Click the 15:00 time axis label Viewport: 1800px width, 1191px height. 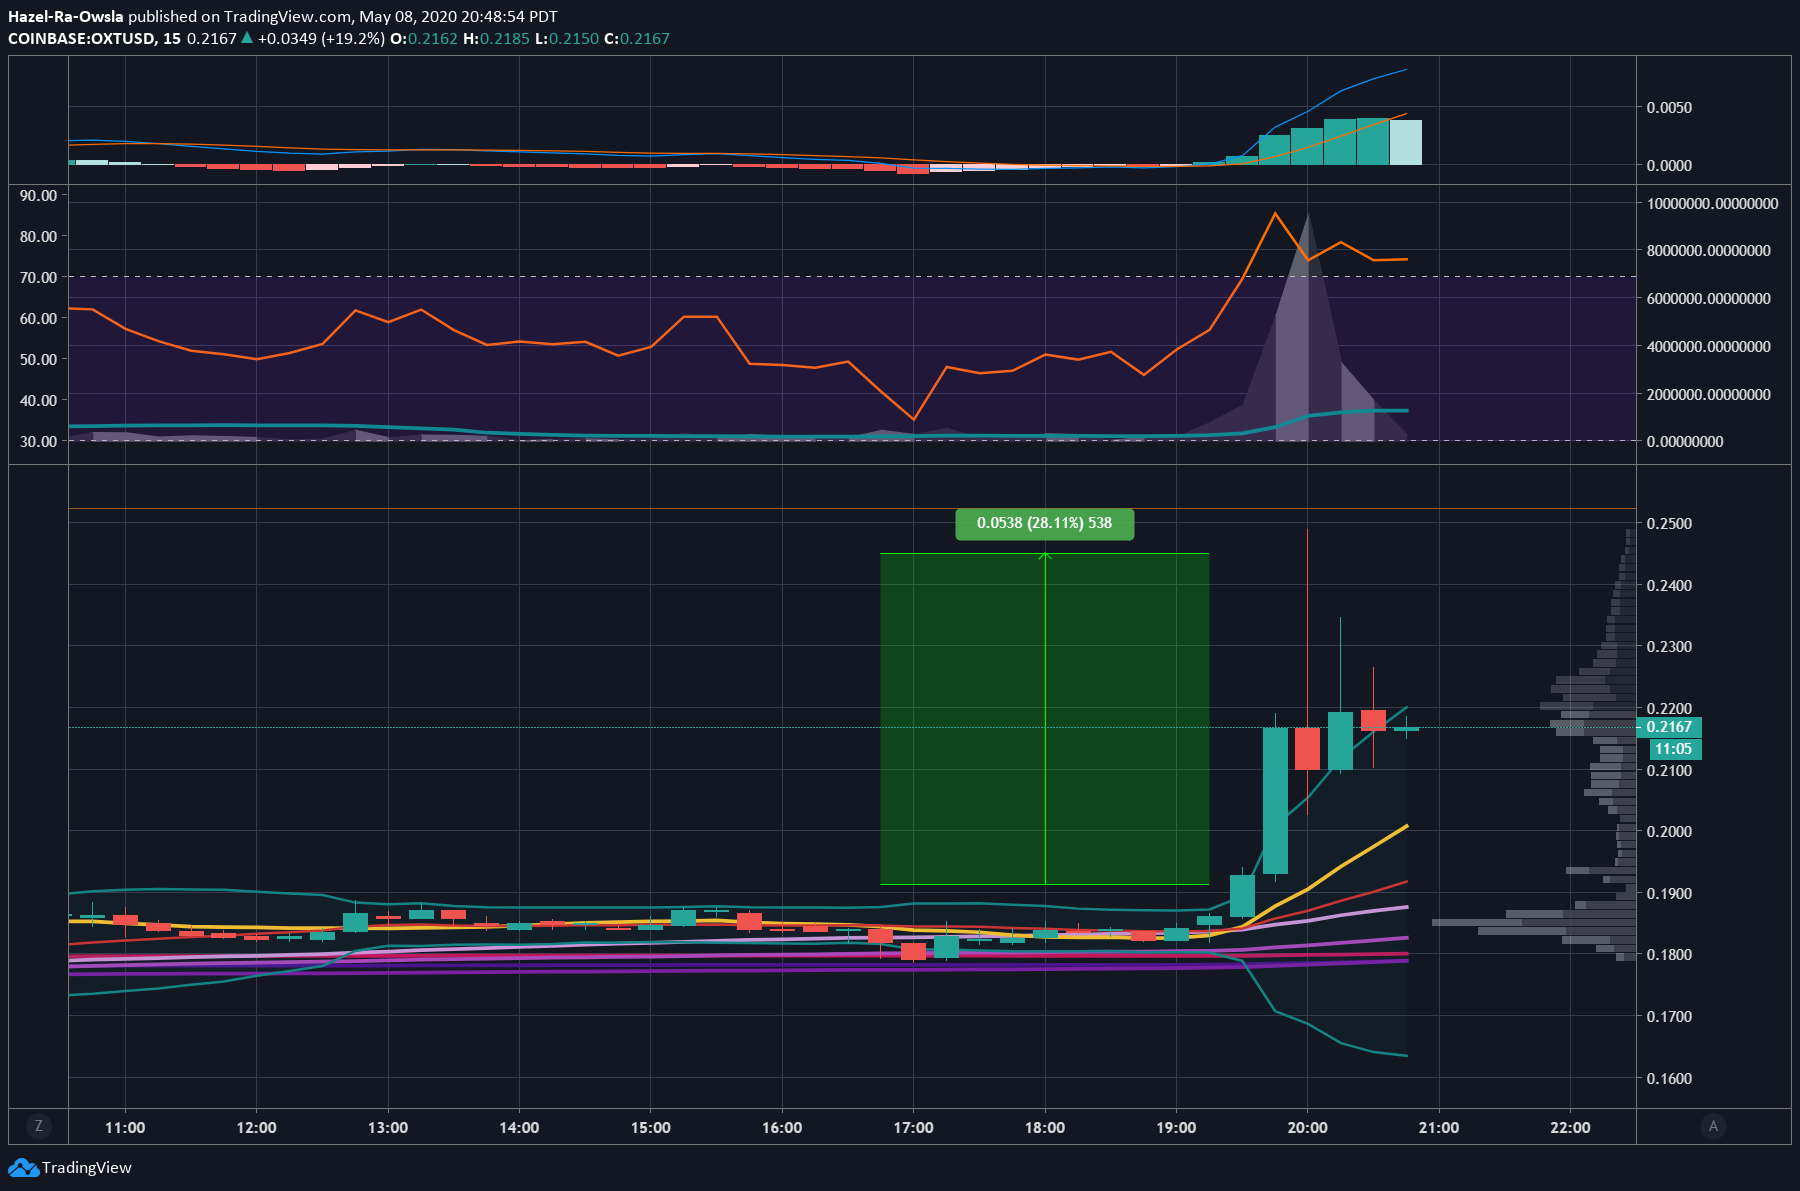(x=651, y=1127)
